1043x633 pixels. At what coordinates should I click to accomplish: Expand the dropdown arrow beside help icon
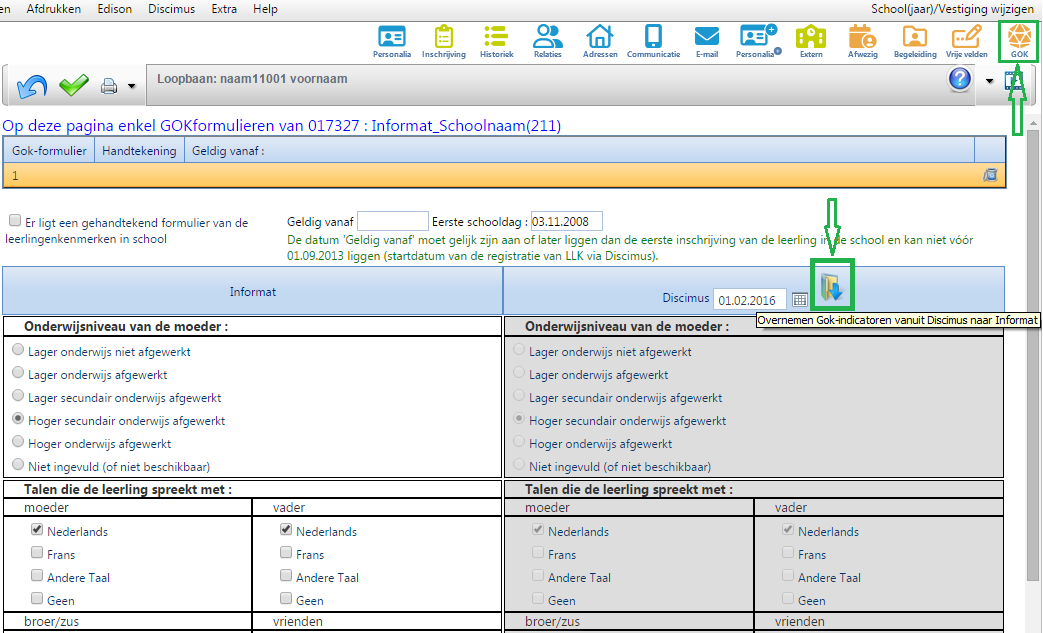pyautogui.click(x=989, y=81)
